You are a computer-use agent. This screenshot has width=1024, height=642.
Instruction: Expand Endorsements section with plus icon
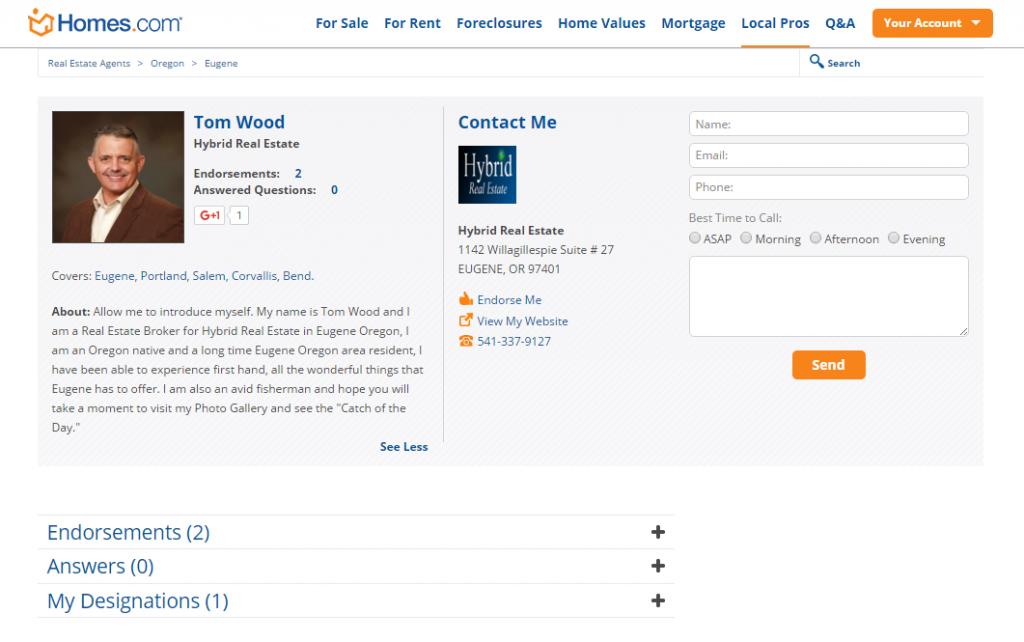click(x=658, y=532)
